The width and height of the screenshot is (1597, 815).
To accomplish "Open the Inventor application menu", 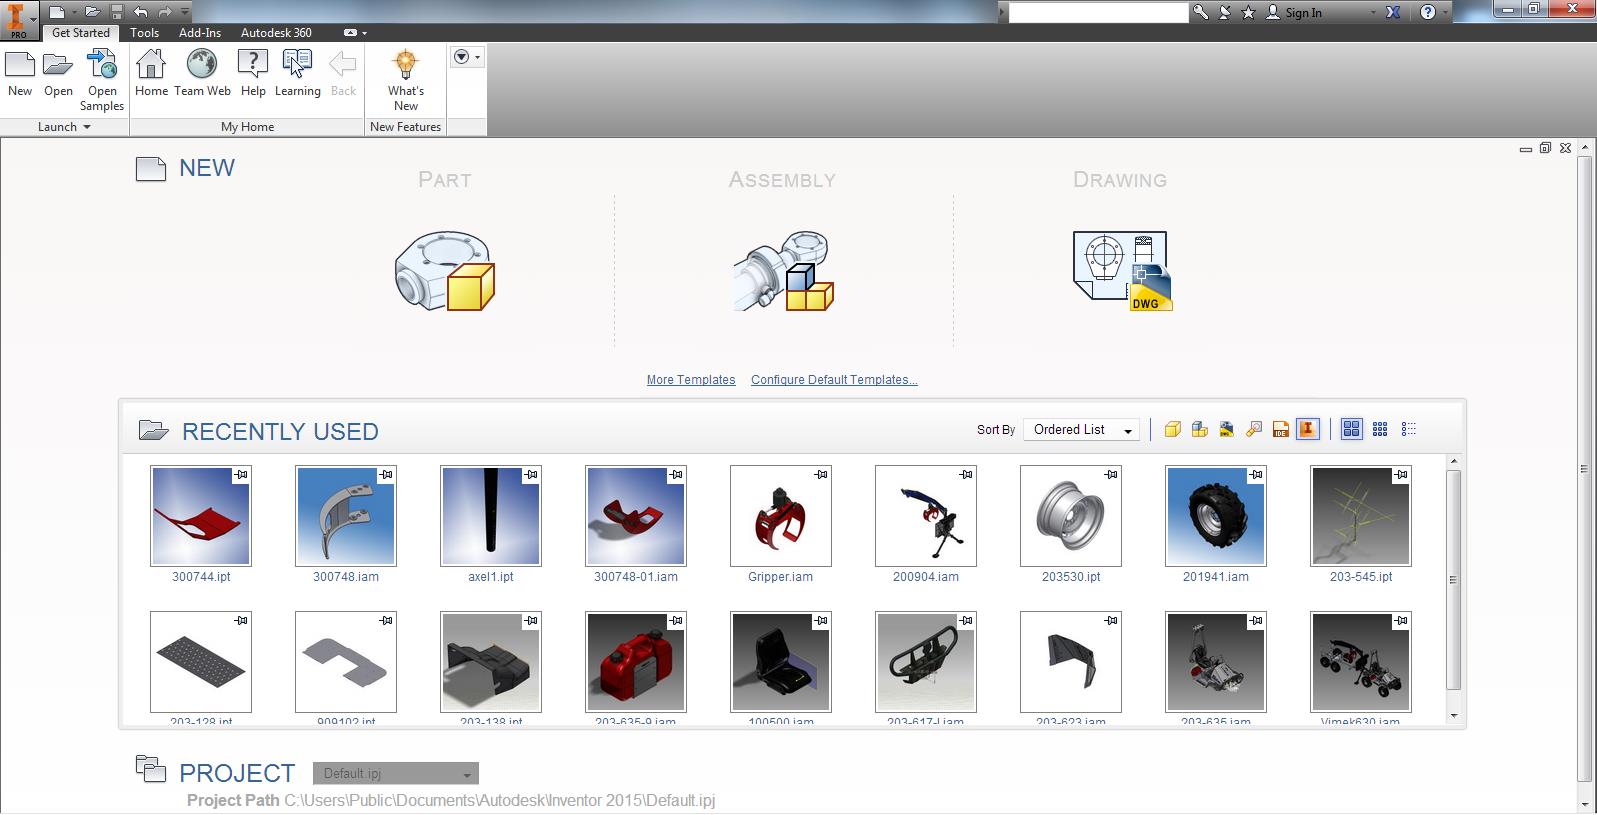I will (19, 20).
